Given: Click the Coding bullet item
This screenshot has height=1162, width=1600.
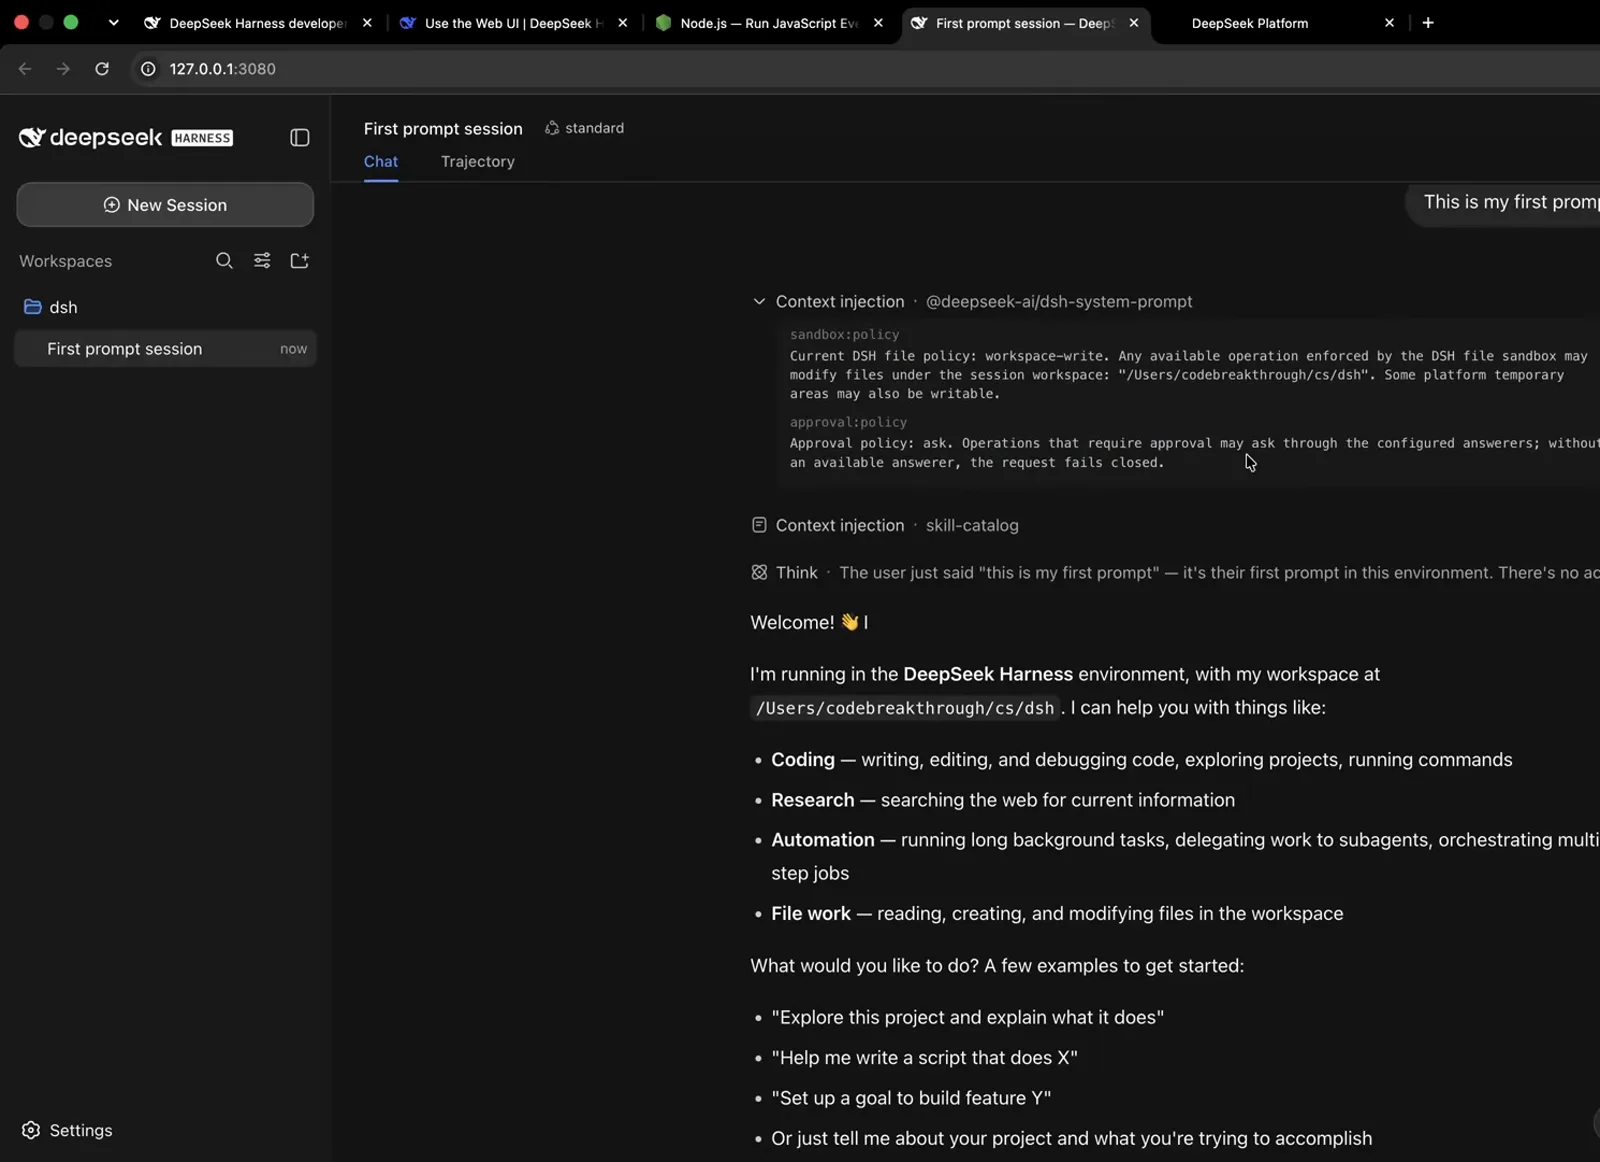Looking at the screenshot, I should coord(1141,760).
